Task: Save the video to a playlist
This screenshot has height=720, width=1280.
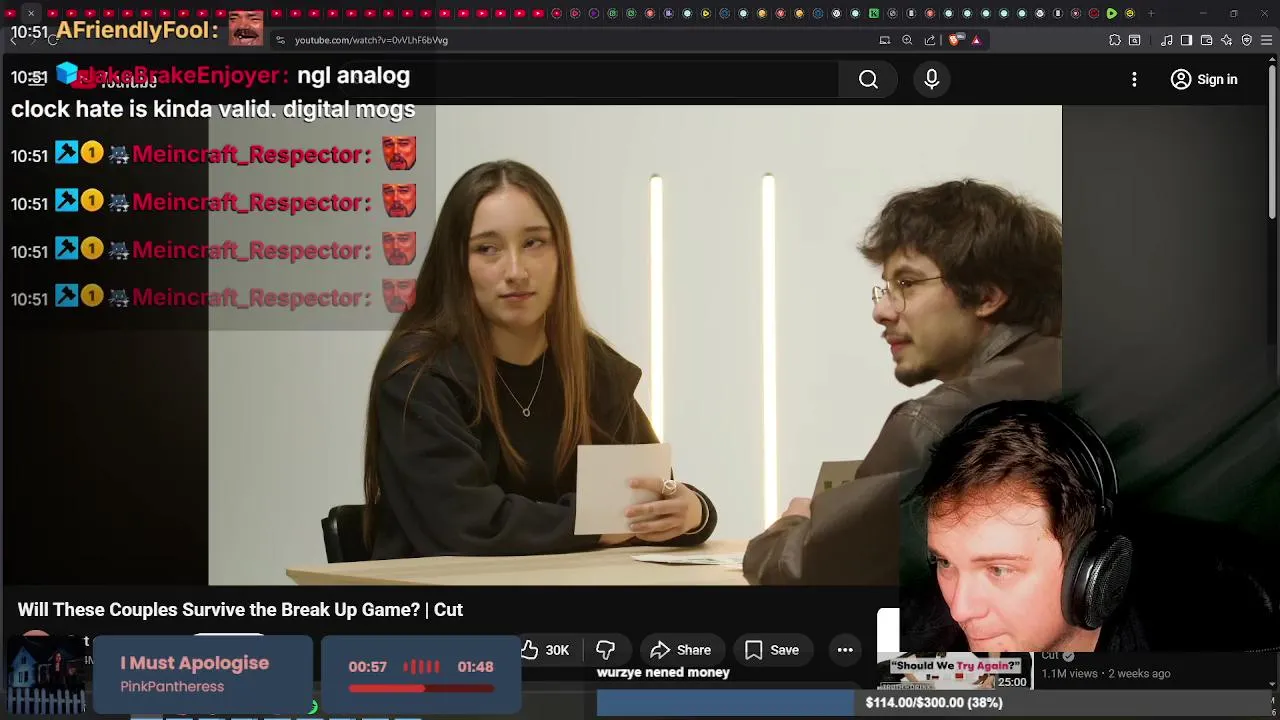Action: click(x=771, y=650)
